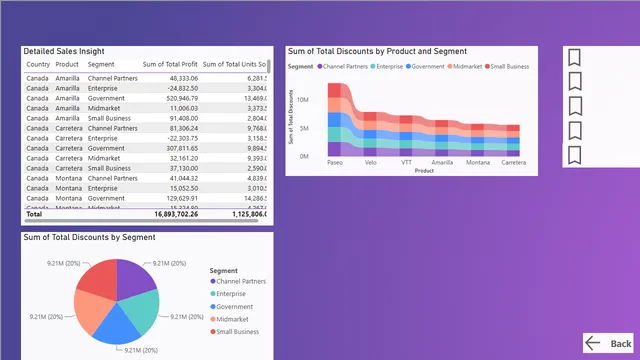This screenshot has width=640, height=360.
Task: Click profit value 520,946.79
Action: tap(182, 98)
